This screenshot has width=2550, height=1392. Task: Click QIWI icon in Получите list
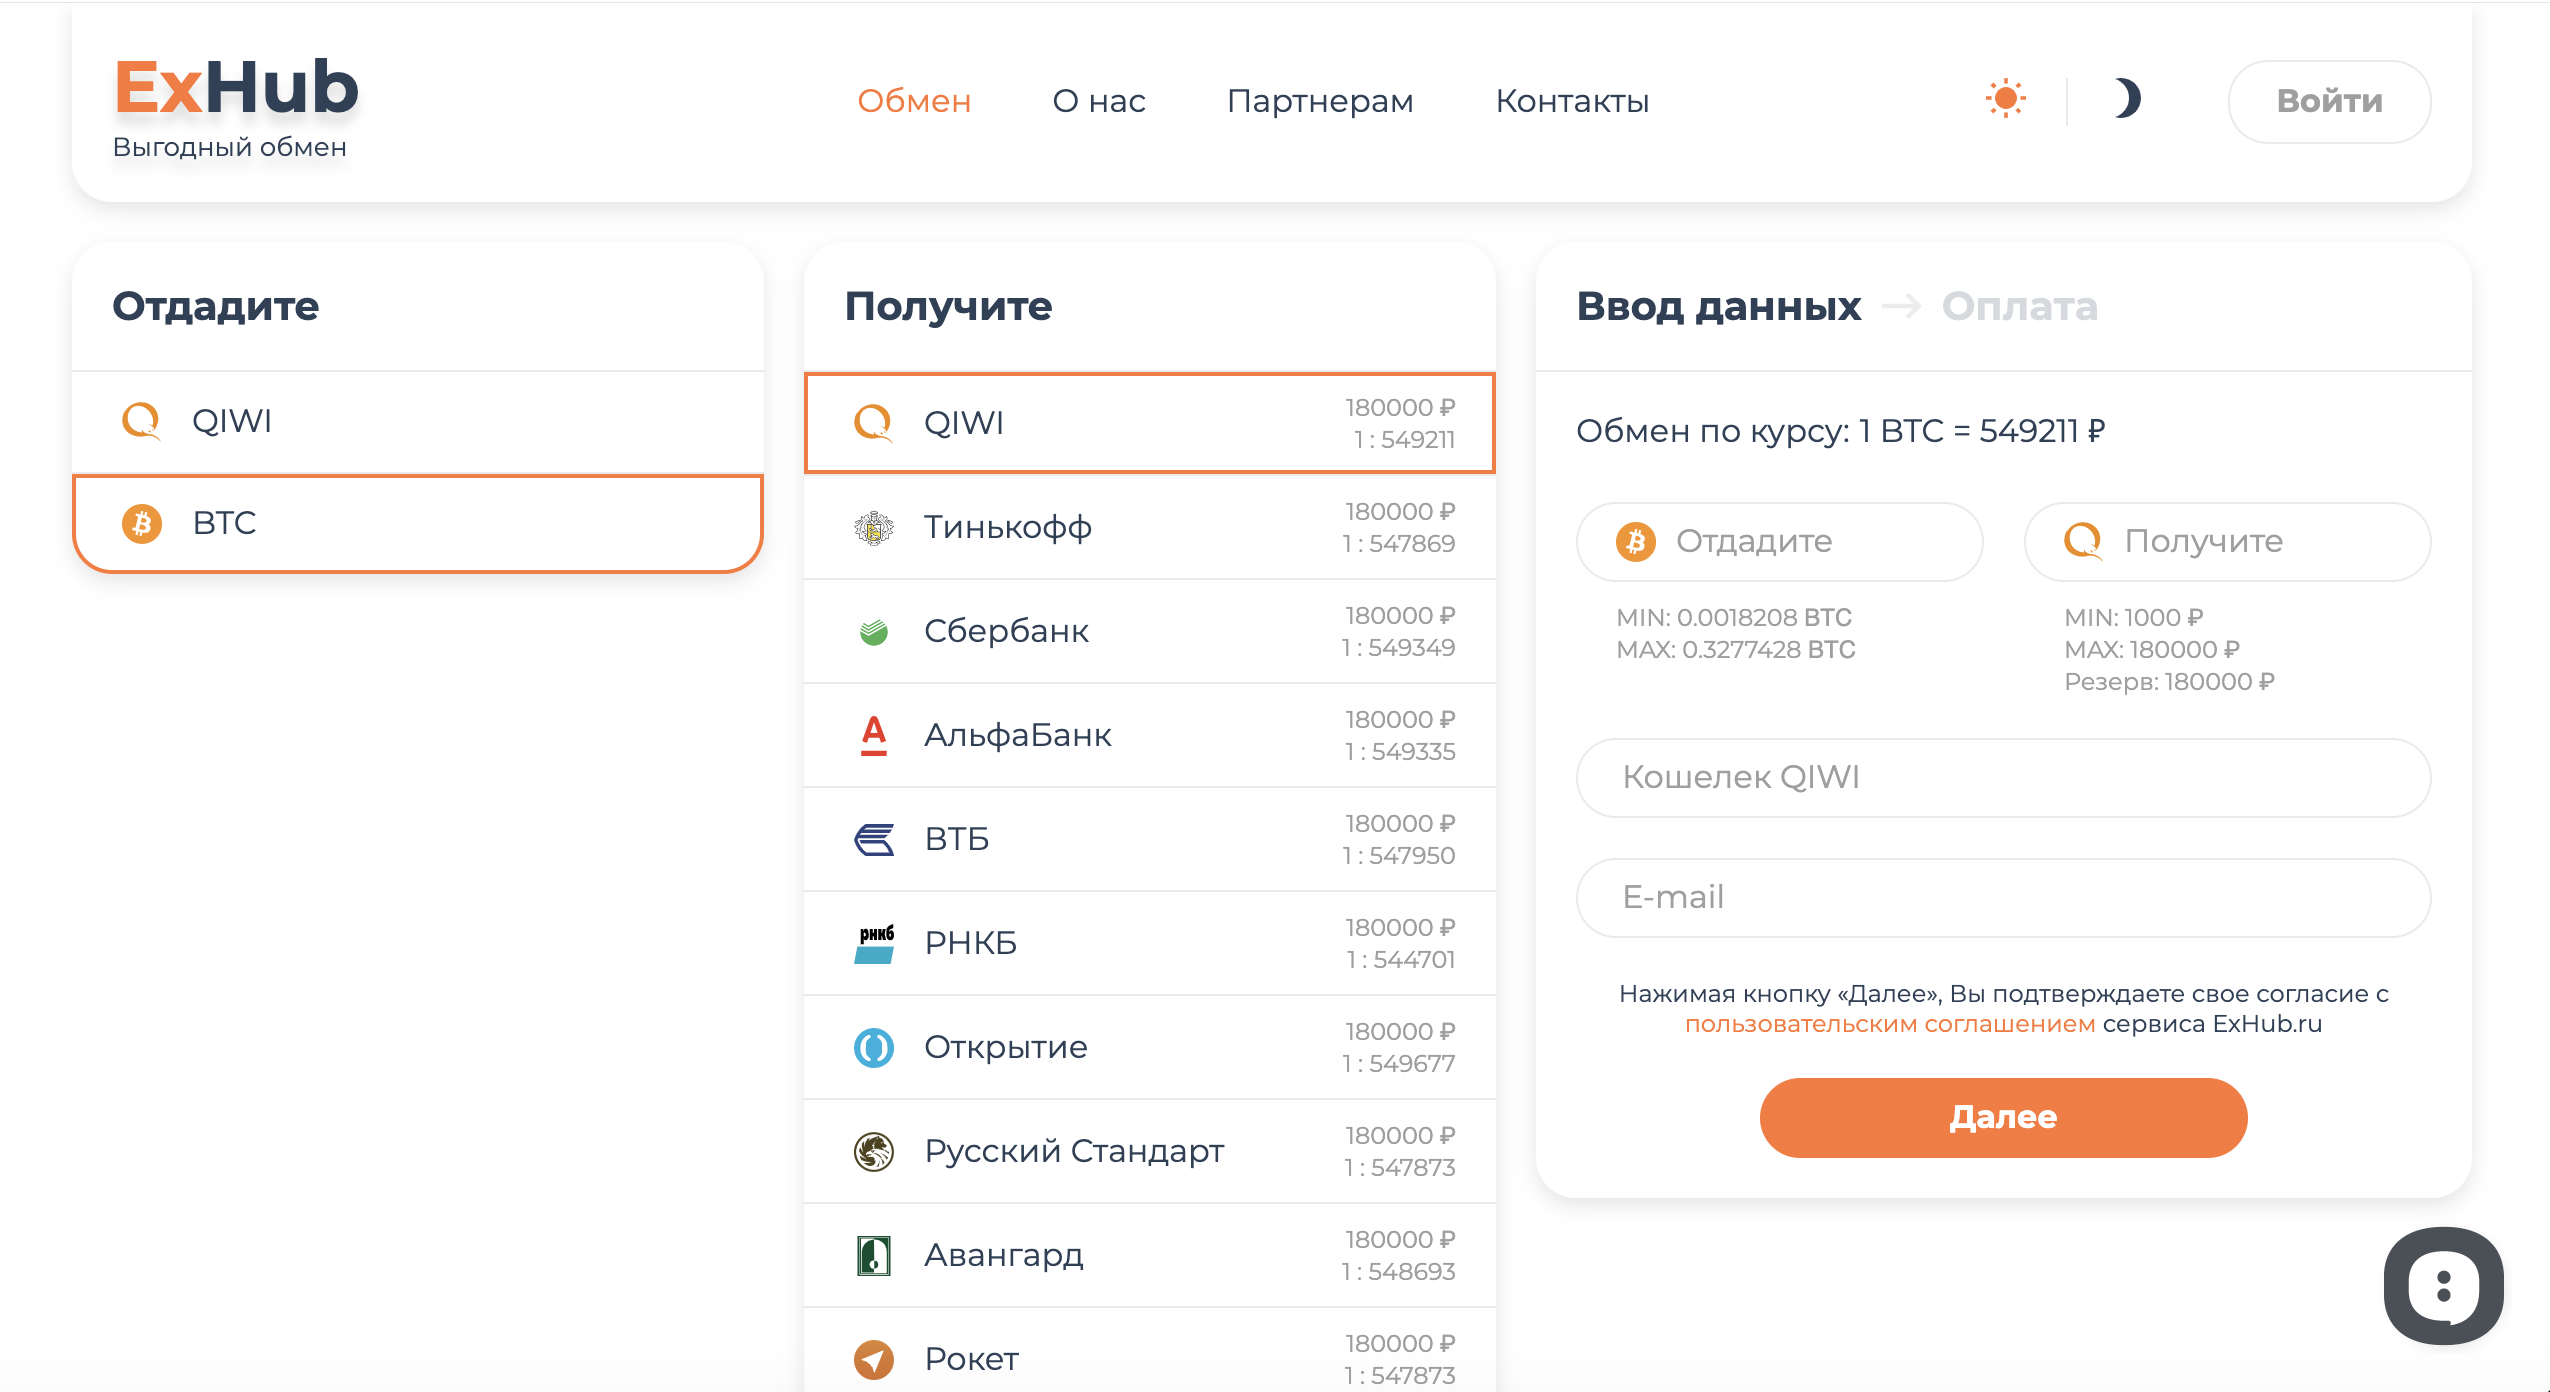click(x=873, y=423)
